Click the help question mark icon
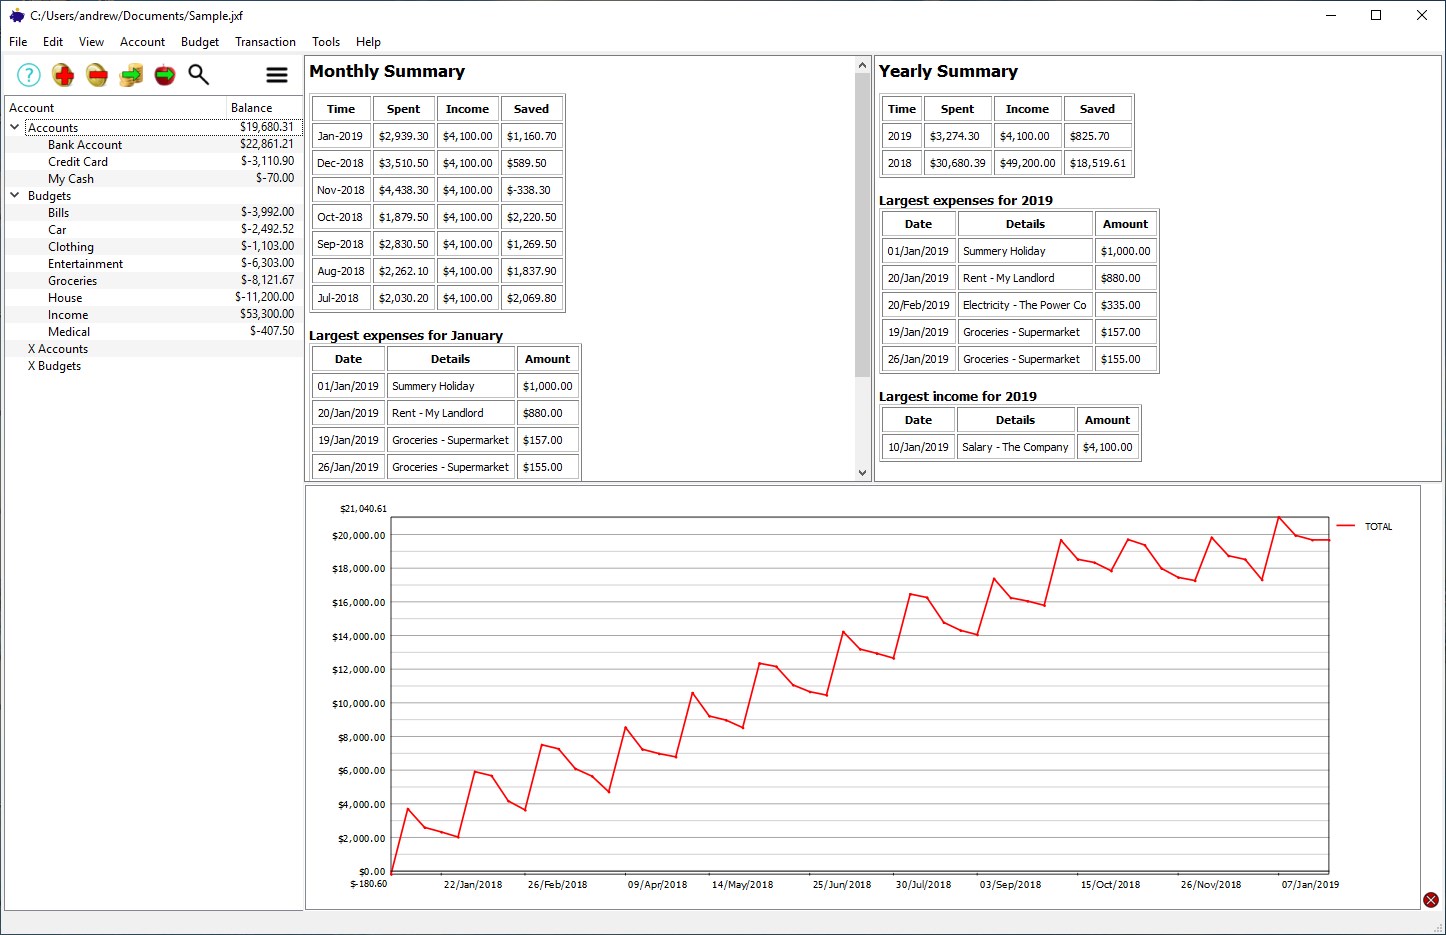The height and width of the screenshot is (935, 1446). pyautogui.click(x=29, y=75)
